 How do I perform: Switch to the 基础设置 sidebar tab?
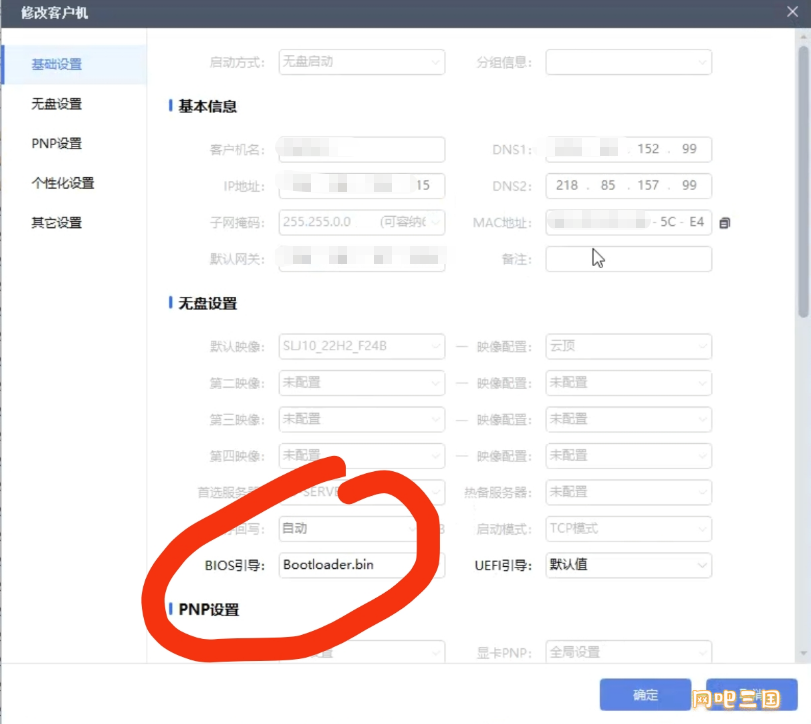point(57,65)
